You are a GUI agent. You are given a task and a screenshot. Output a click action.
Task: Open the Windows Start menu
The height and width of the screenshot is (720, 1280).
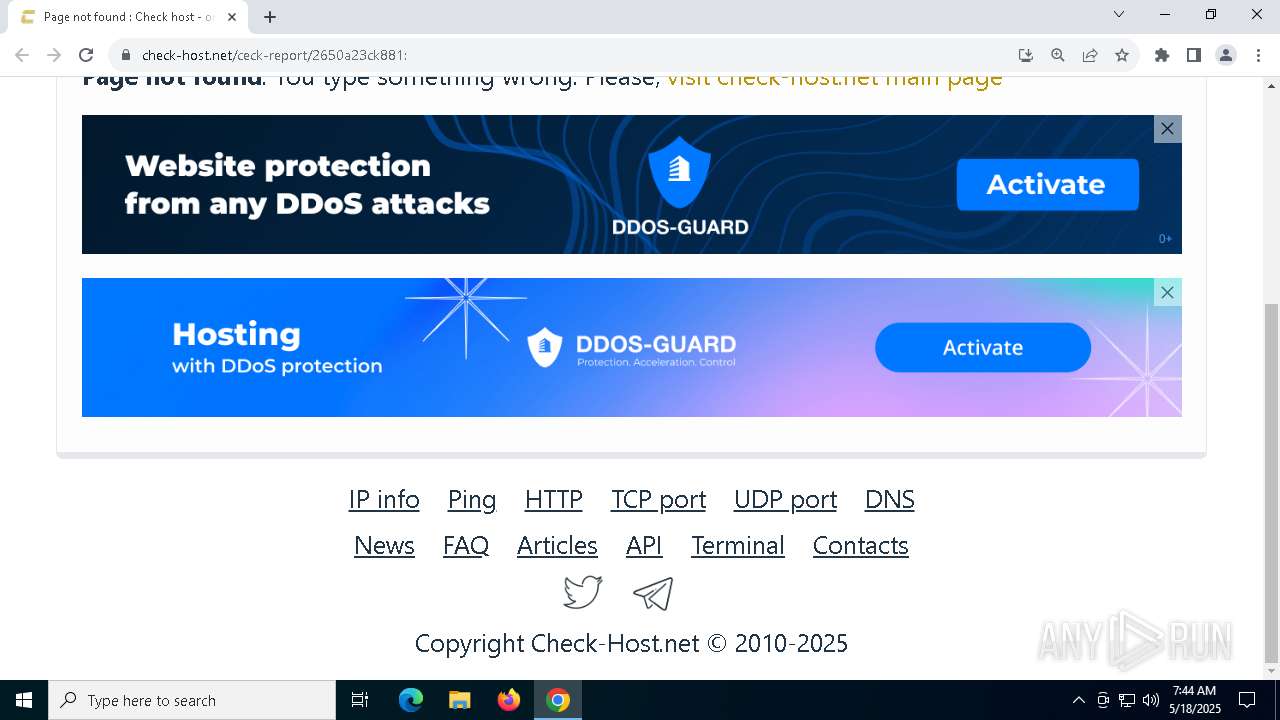point(24,700)
